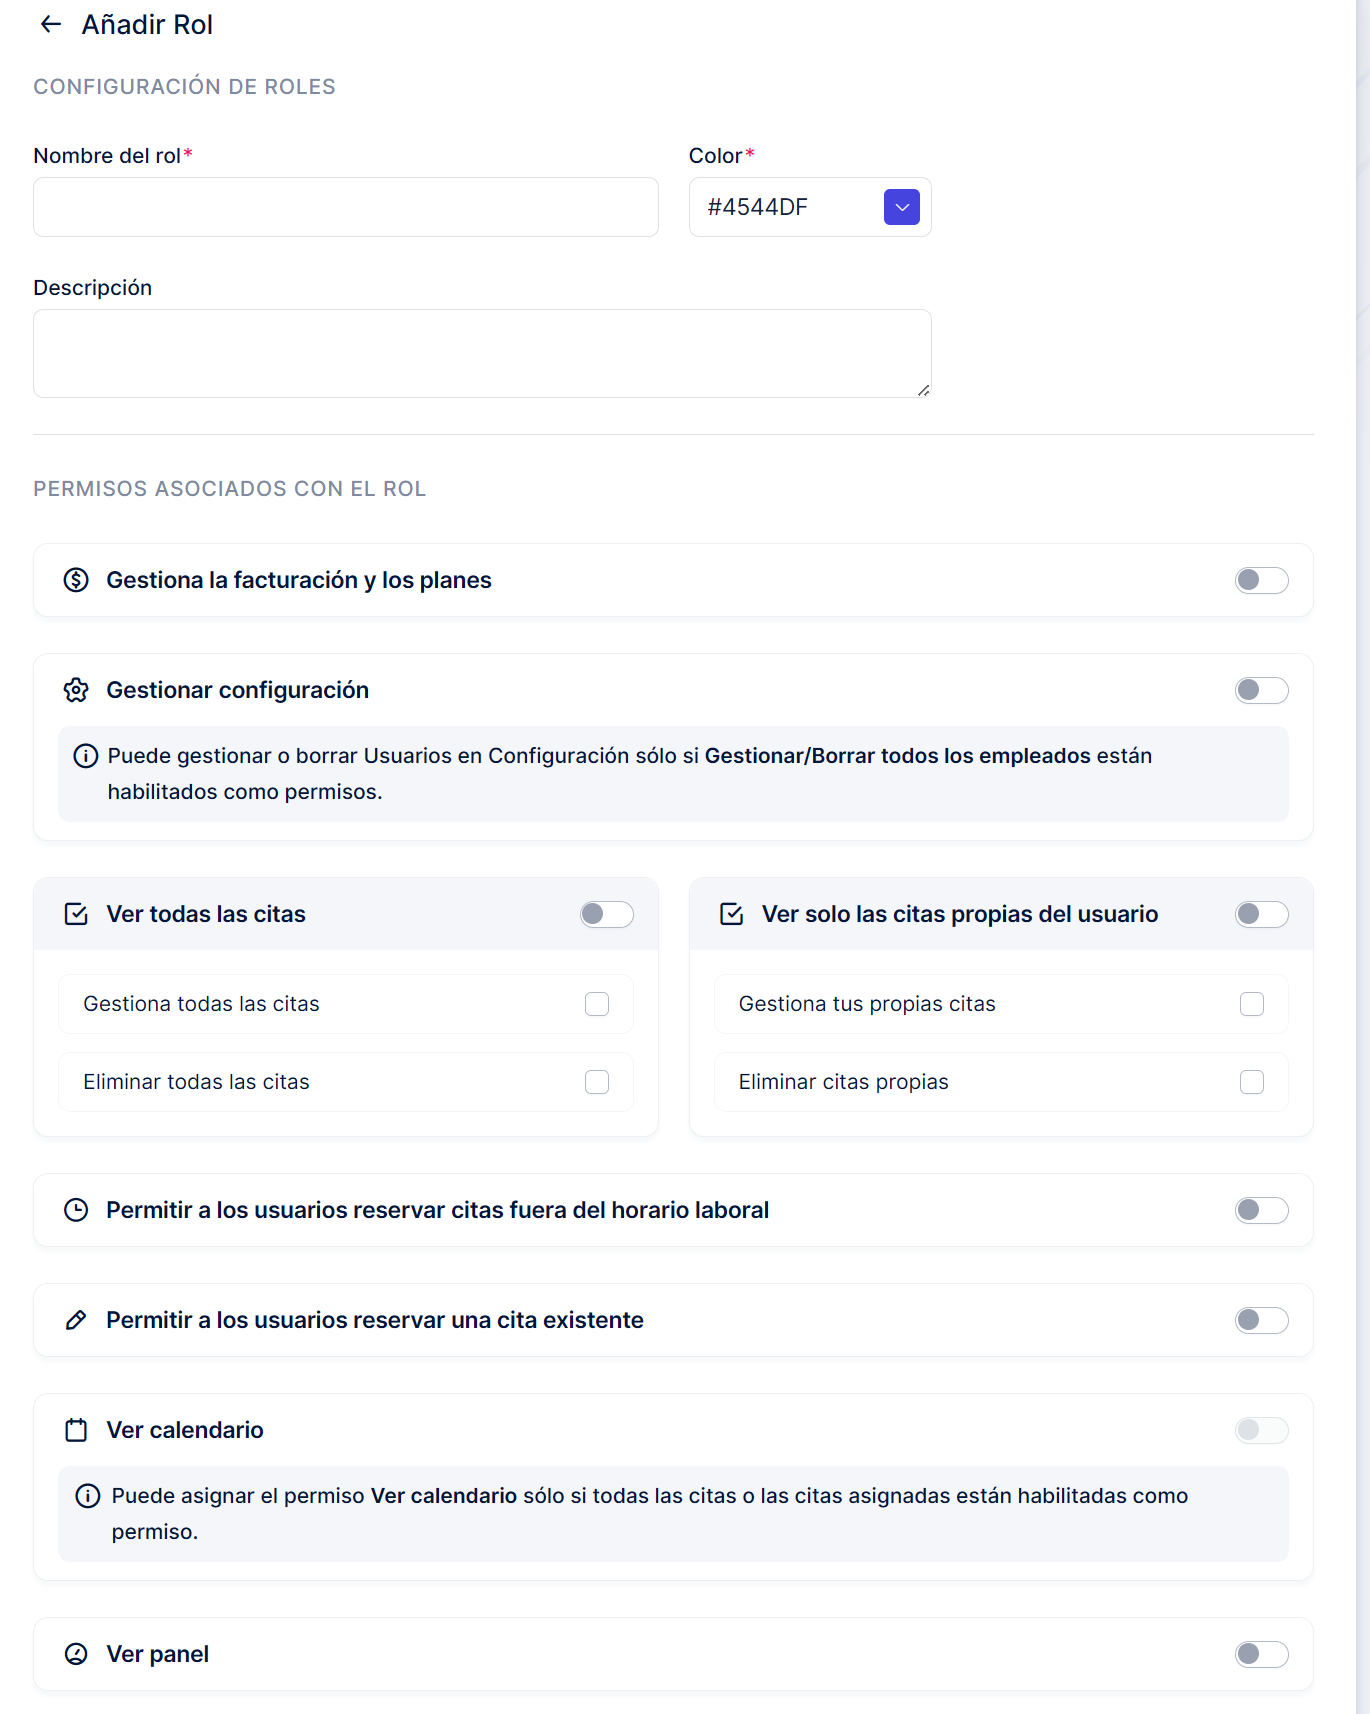Image resolution: width=1370 pixels, height=1714 pixels.
Task: Turn on Ver todas las citas
Action: 606,914
